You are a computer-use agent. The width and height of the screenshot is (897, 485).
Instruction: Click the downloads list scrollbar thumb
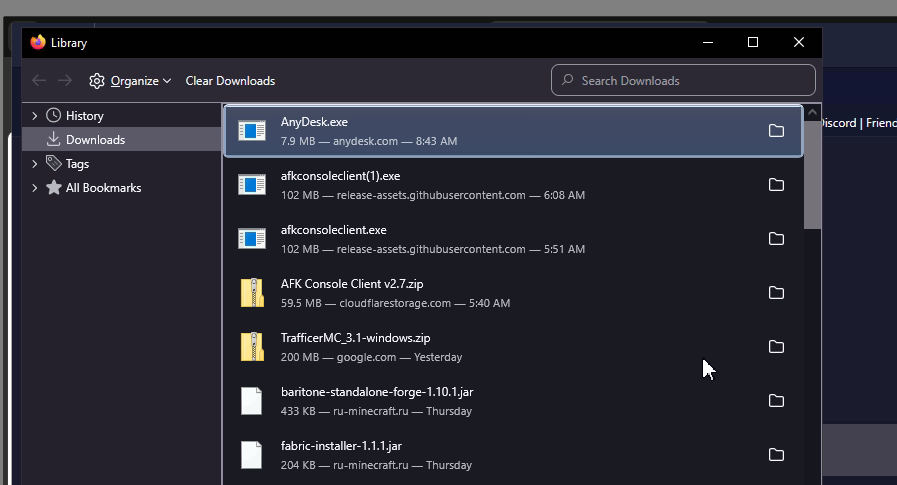click(812, 175)
